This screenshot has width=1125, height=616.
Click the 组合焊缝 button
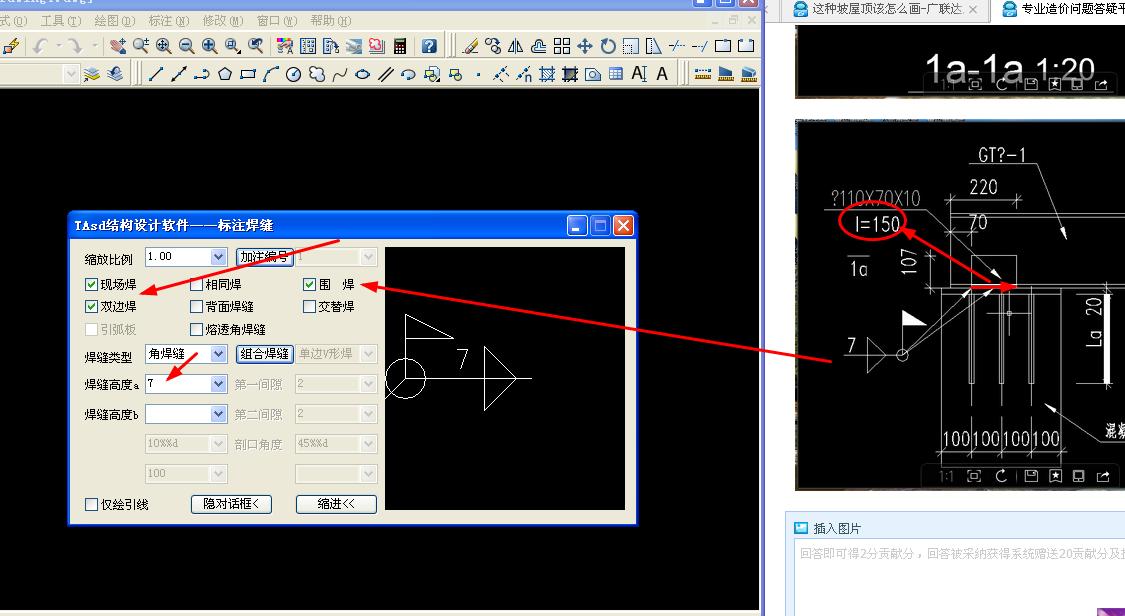point(265,354)
